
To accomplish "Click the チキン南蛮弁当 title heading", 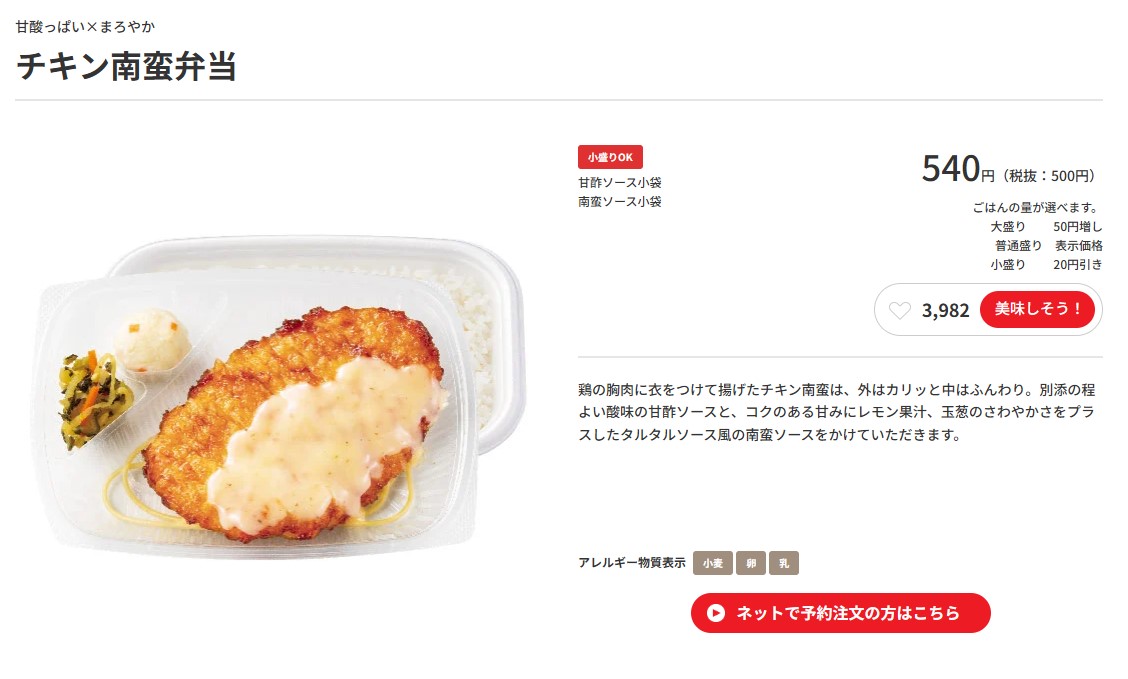I will click(127, 66).
